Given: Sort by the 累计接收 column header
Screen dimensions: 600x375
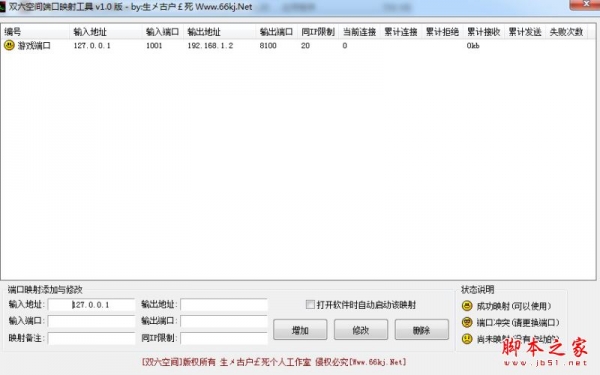Looking at the screenshot, I should click(x=484, y=32).
